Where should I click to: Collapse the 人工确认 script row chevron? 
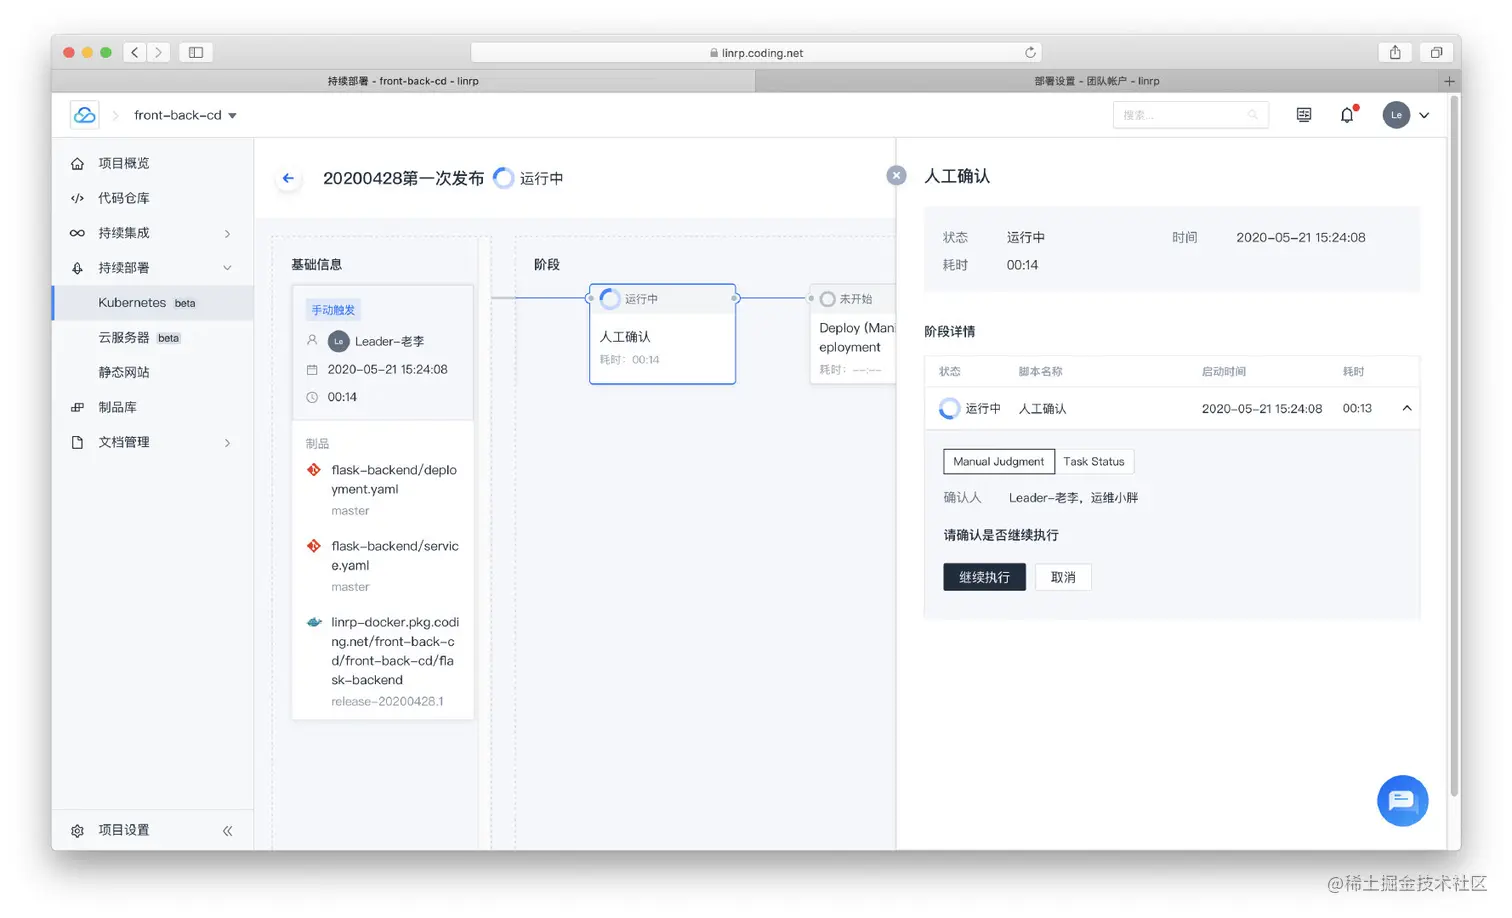click(1407, 408)
